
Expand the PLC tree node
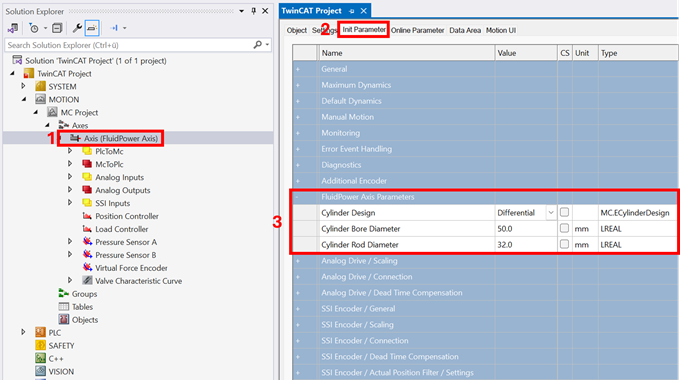(23, 332)
